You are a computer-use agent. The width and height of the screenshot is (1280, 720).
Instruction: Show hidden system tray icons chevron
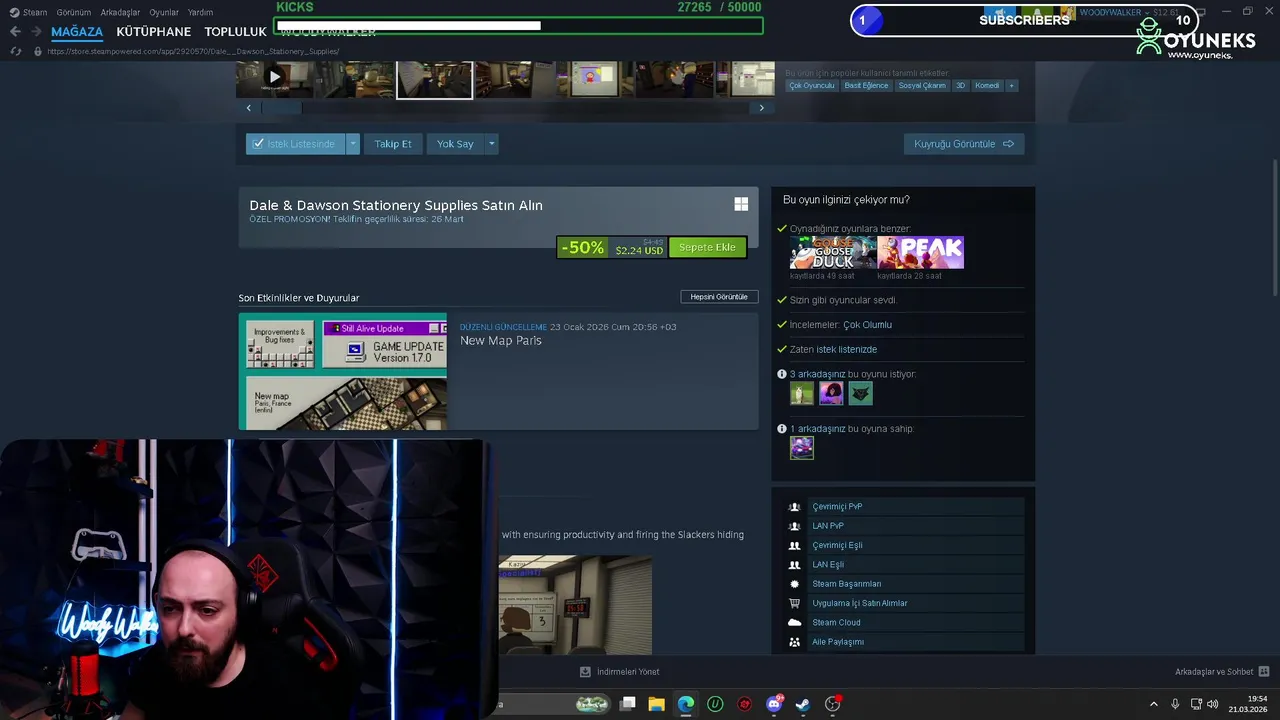[1153, 704]
